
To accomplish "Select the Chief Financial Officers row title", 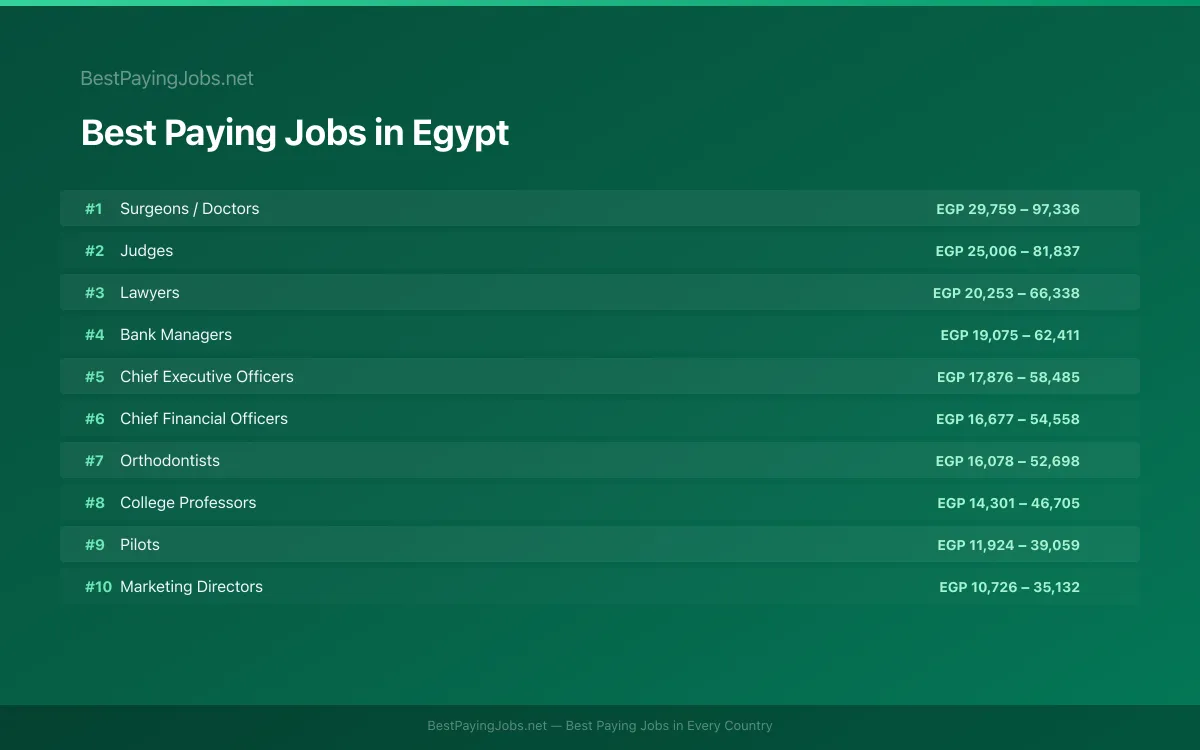I will point(204,419).
